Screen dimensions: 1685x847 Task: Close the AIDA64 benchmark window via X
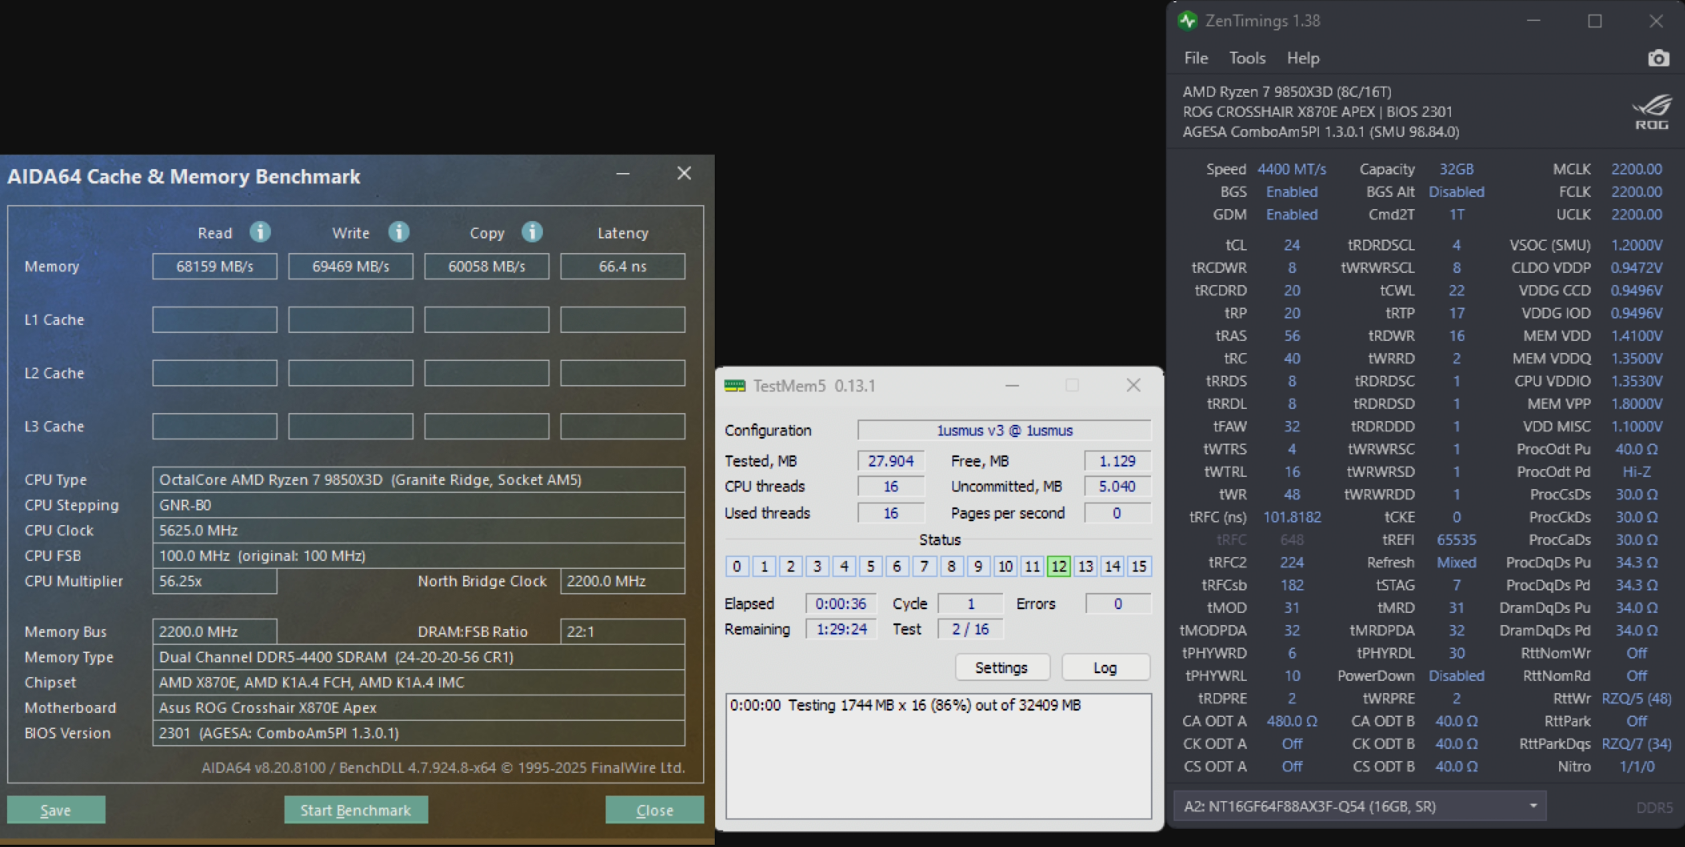click(x=684, y=174)
